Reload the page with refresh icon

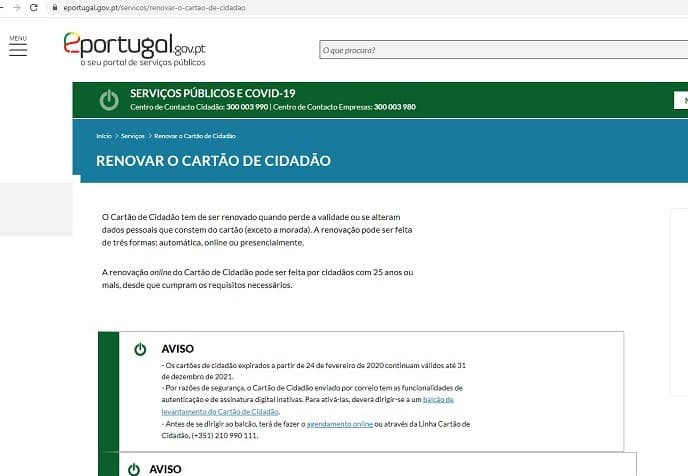(34, 7)
